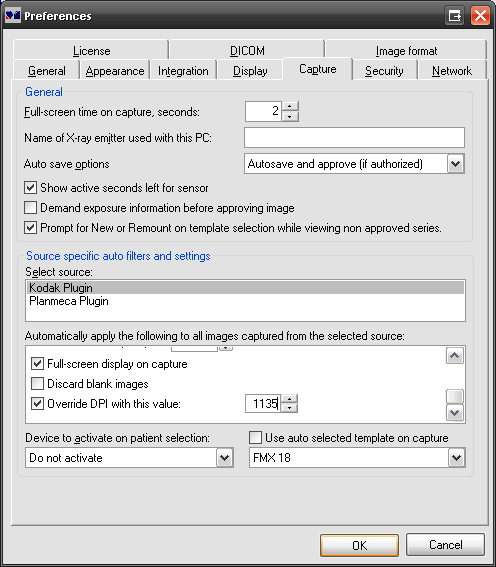
Task: Decrease full-screen time with the down arrow
Action: pyautogui.click(x=290, y=116)
